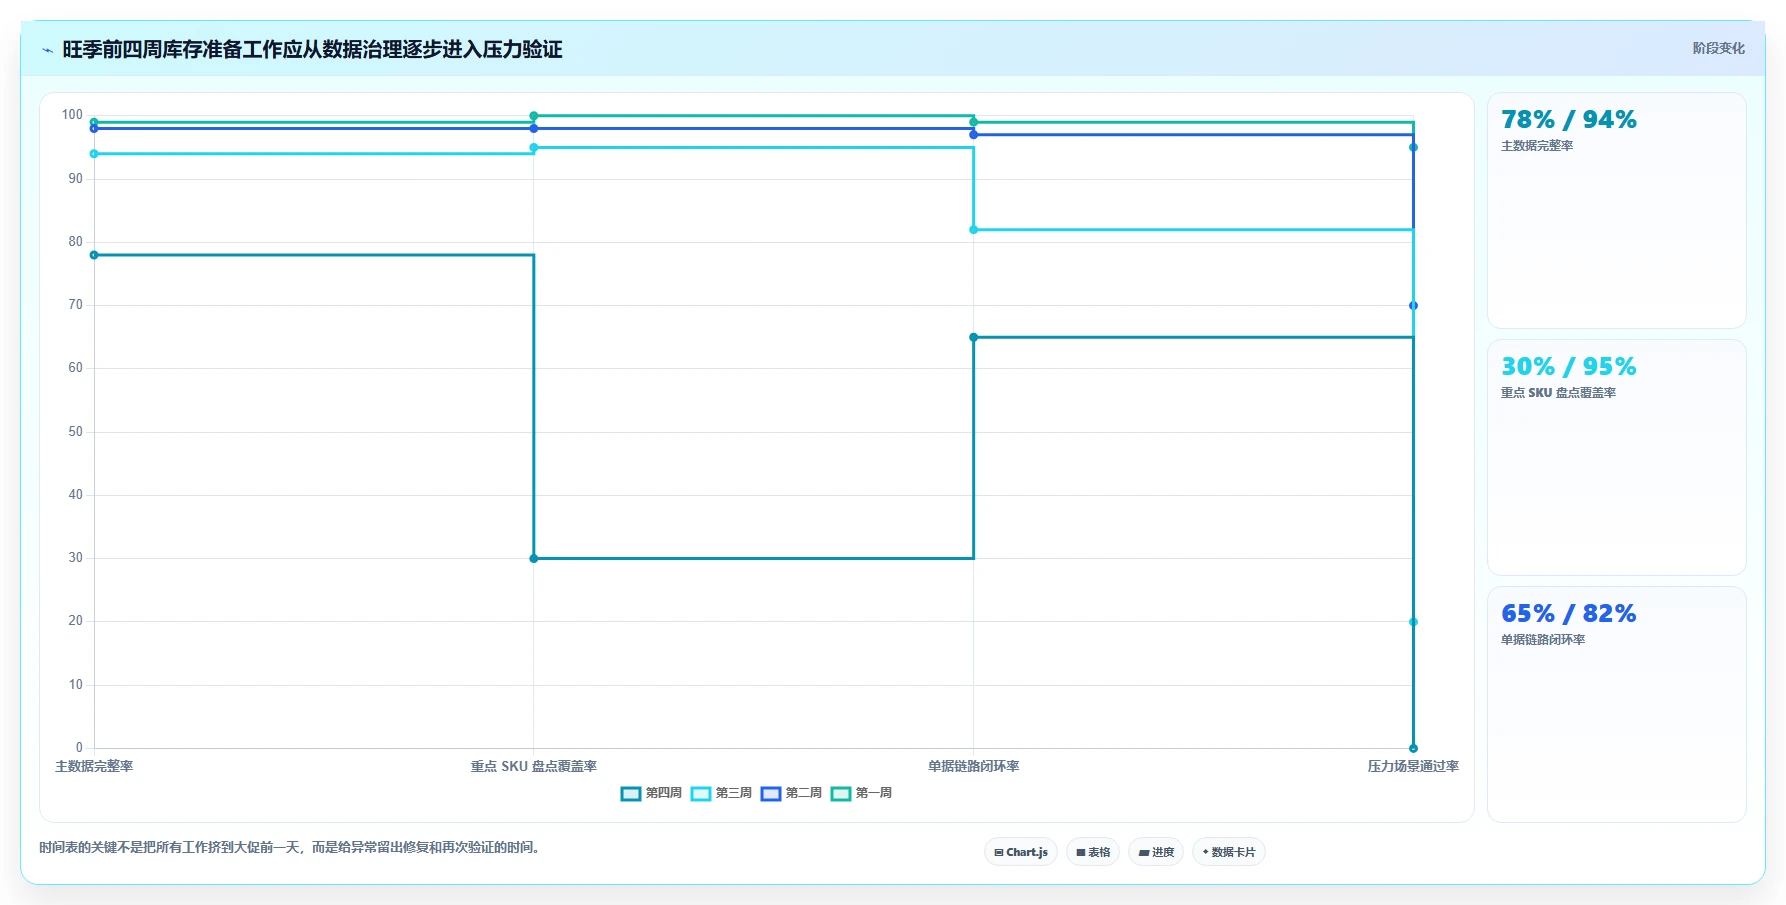Click the 压力场景通过率 x-axis label
The height and width of the screenshot is (905, 1786).
(1413, 766)
